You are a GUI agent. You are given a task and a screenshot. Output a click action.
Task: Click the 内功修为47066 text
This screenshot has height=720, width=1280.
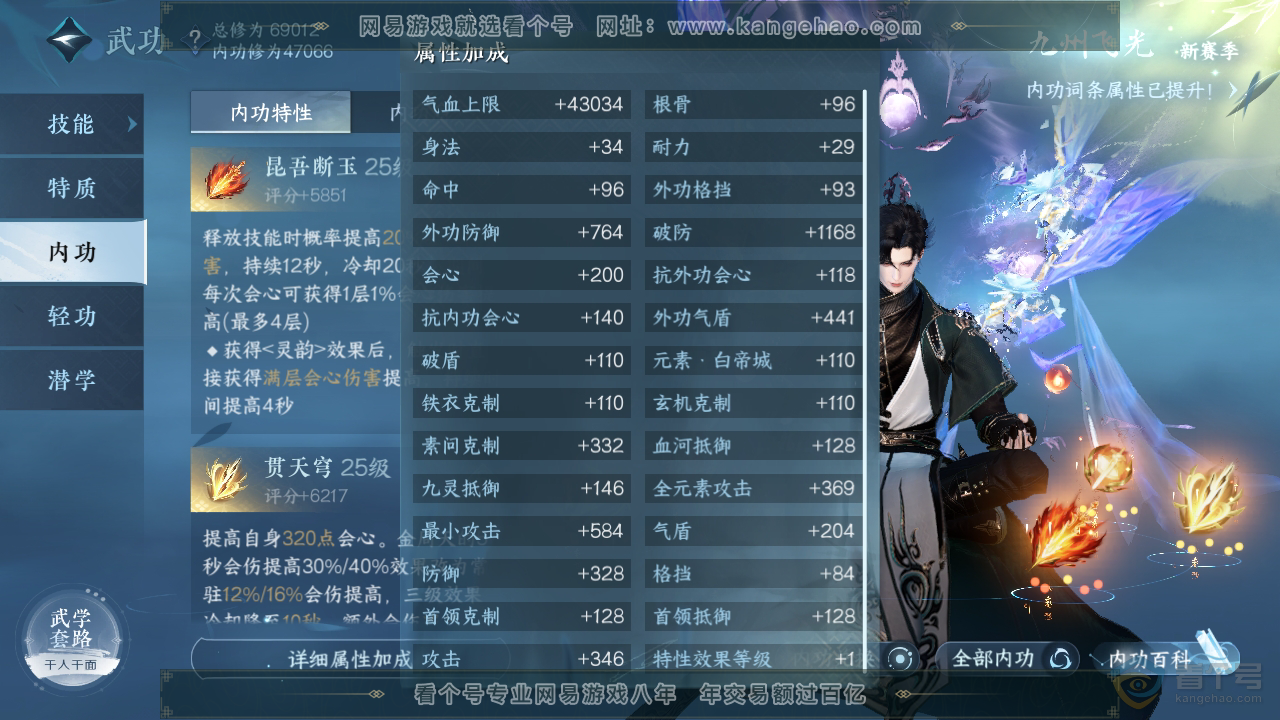(x=273, y=51)
